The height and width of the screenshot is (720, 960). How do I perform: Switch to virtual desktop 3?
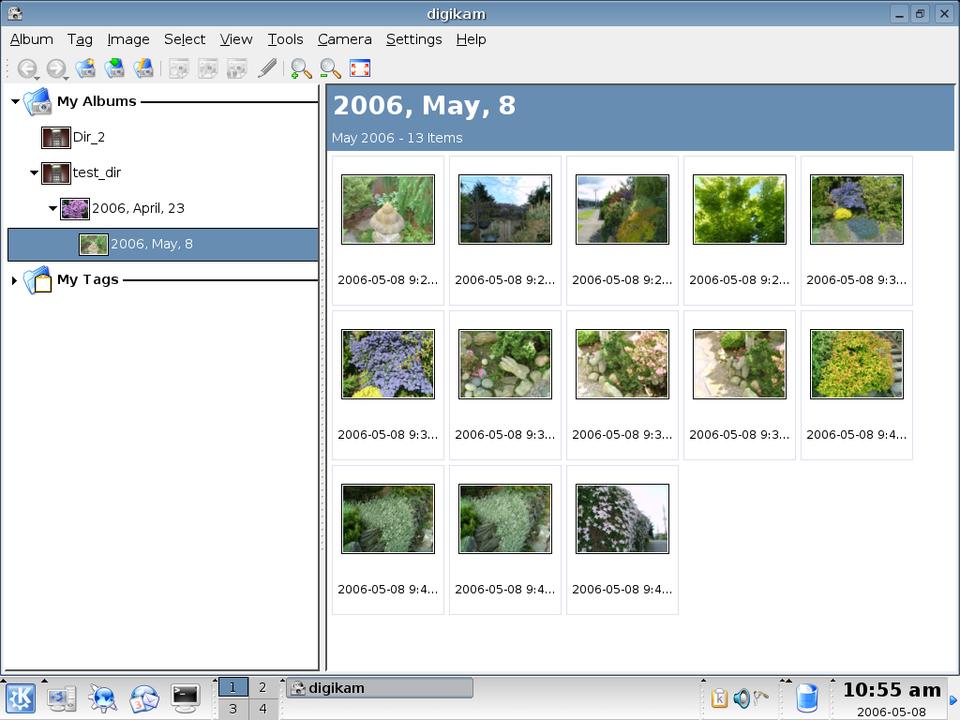233,709
